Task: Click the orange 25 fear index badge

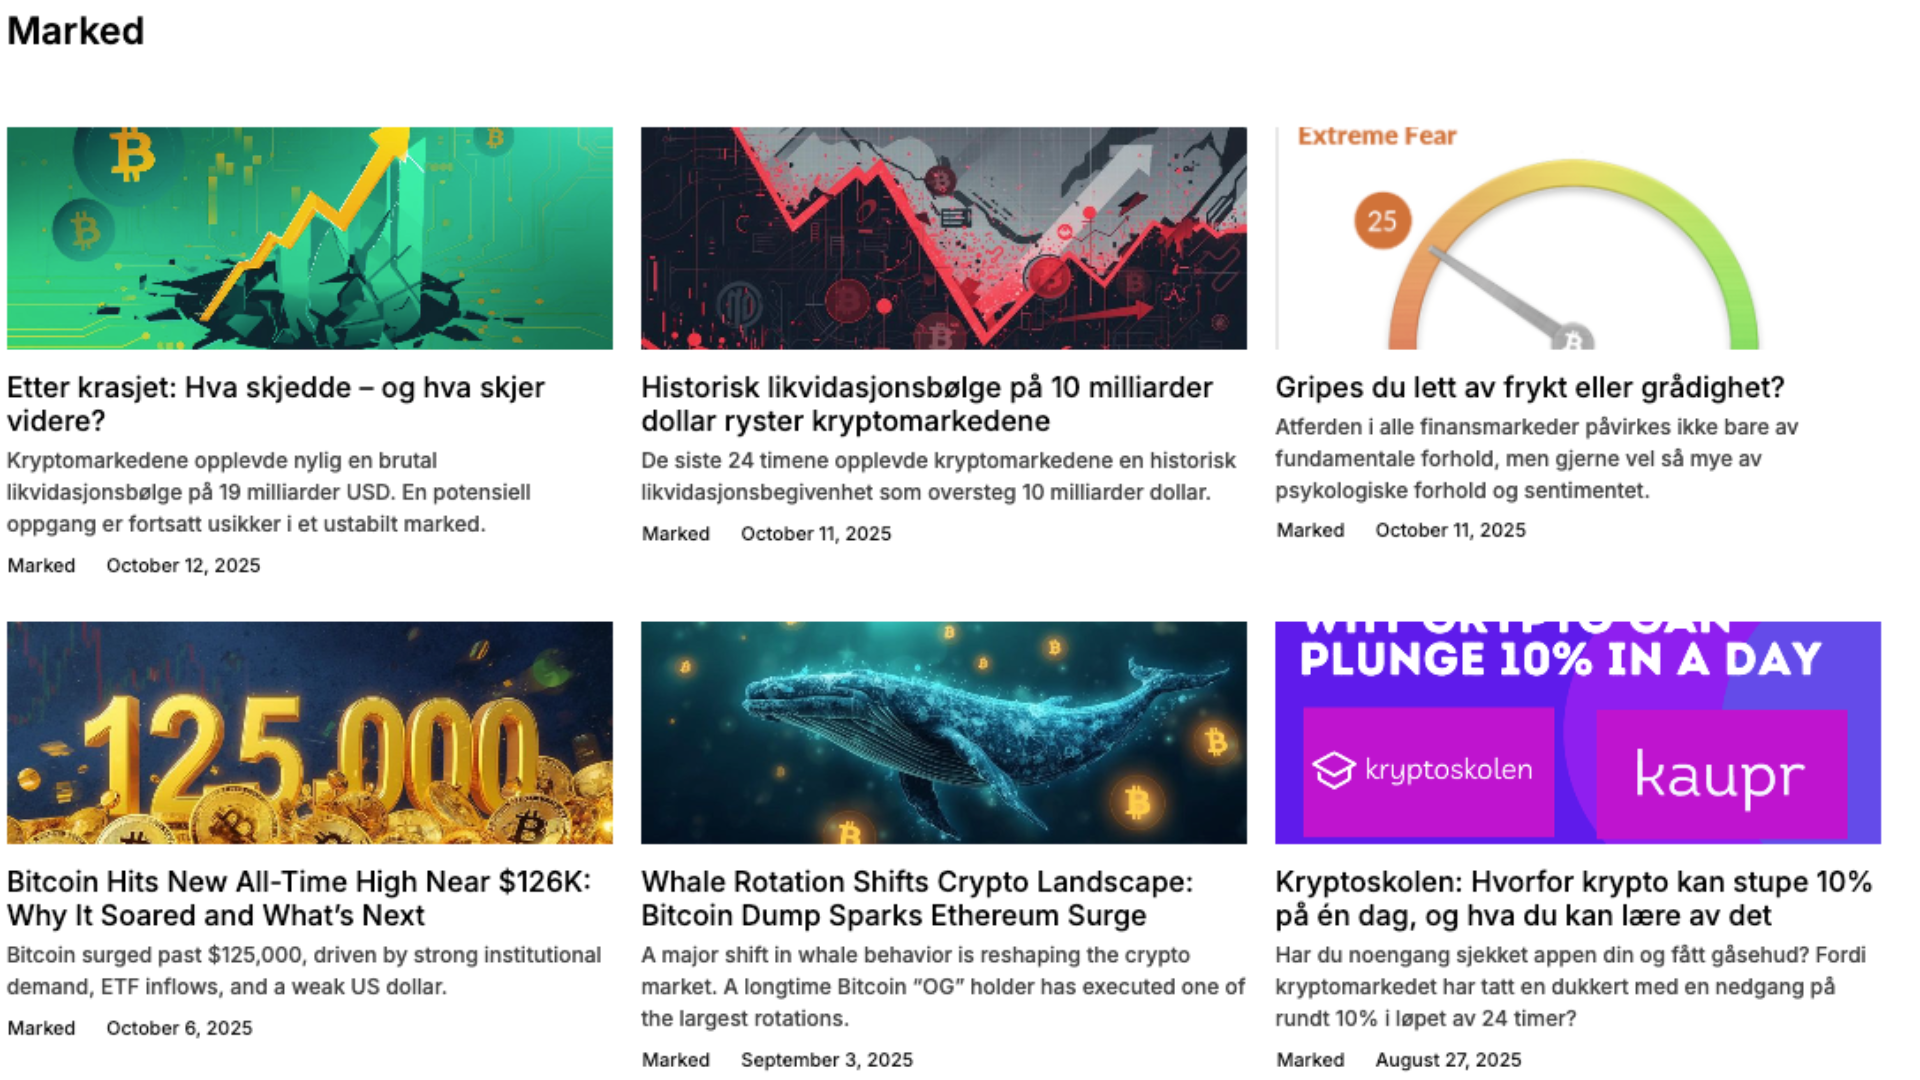Action: click(x=1382, y=221)
